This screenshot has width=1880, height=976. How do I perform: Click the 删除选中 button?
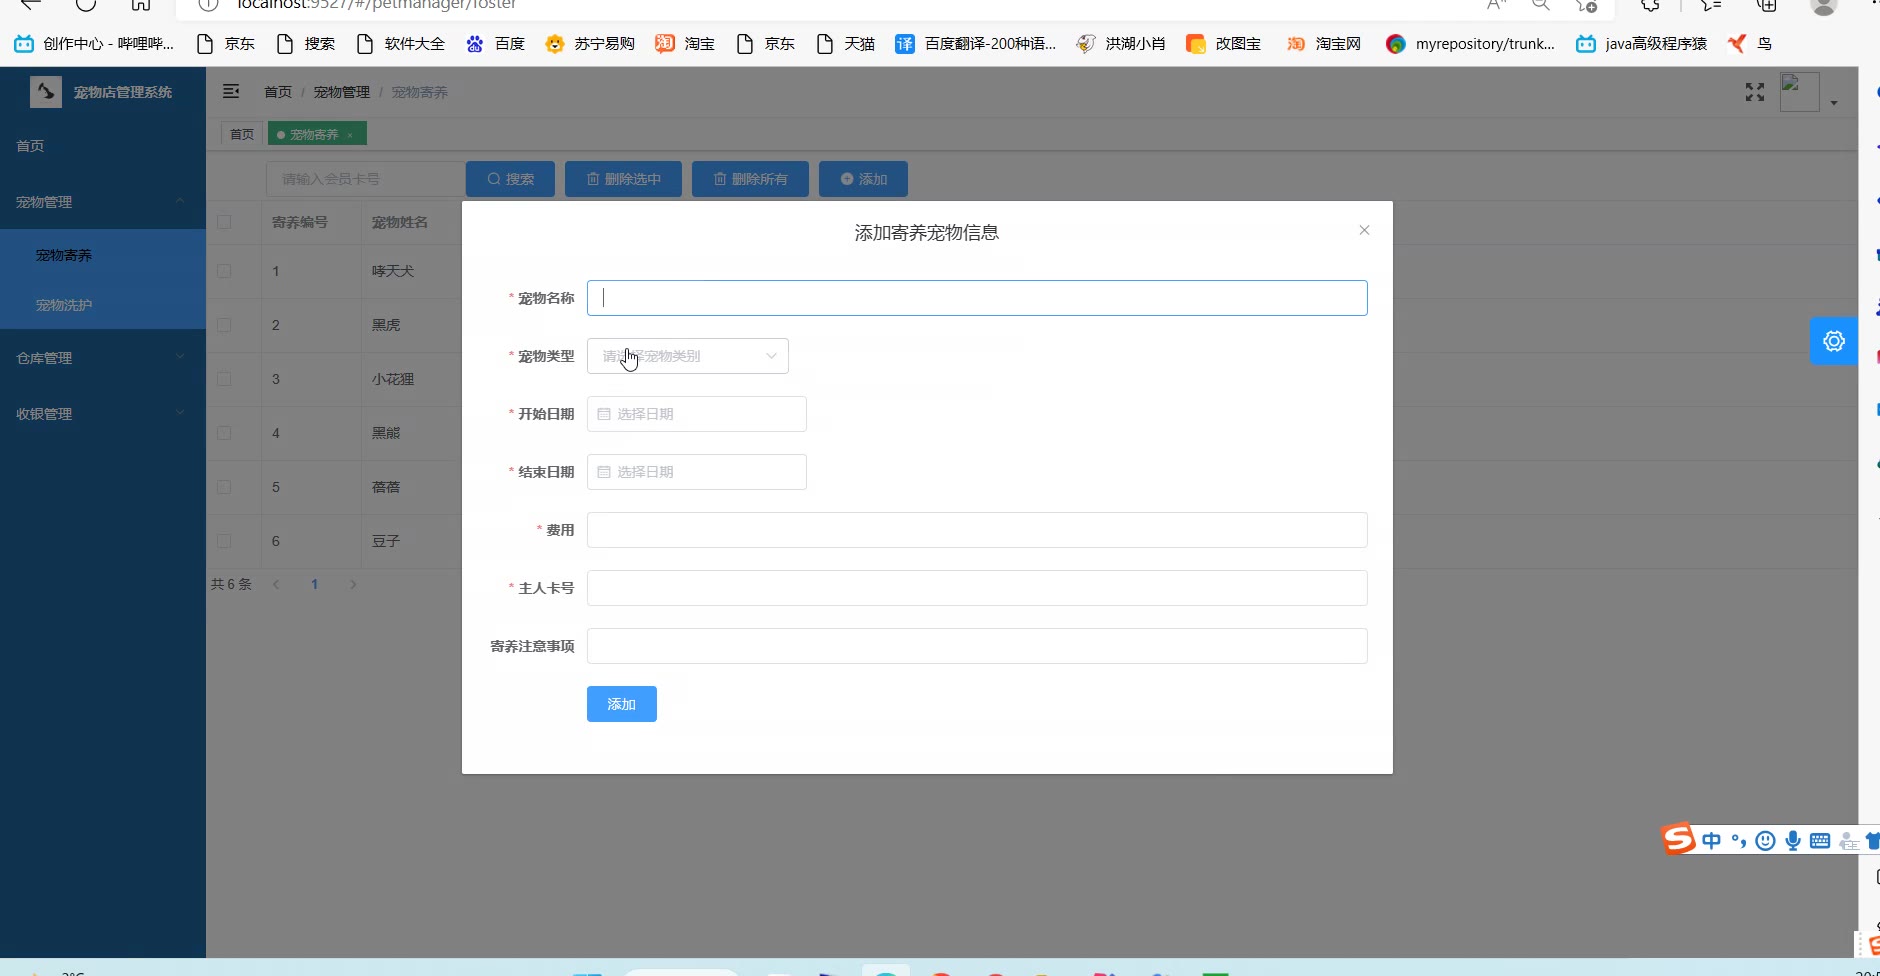pyautogui.click(x=623, y=179)
